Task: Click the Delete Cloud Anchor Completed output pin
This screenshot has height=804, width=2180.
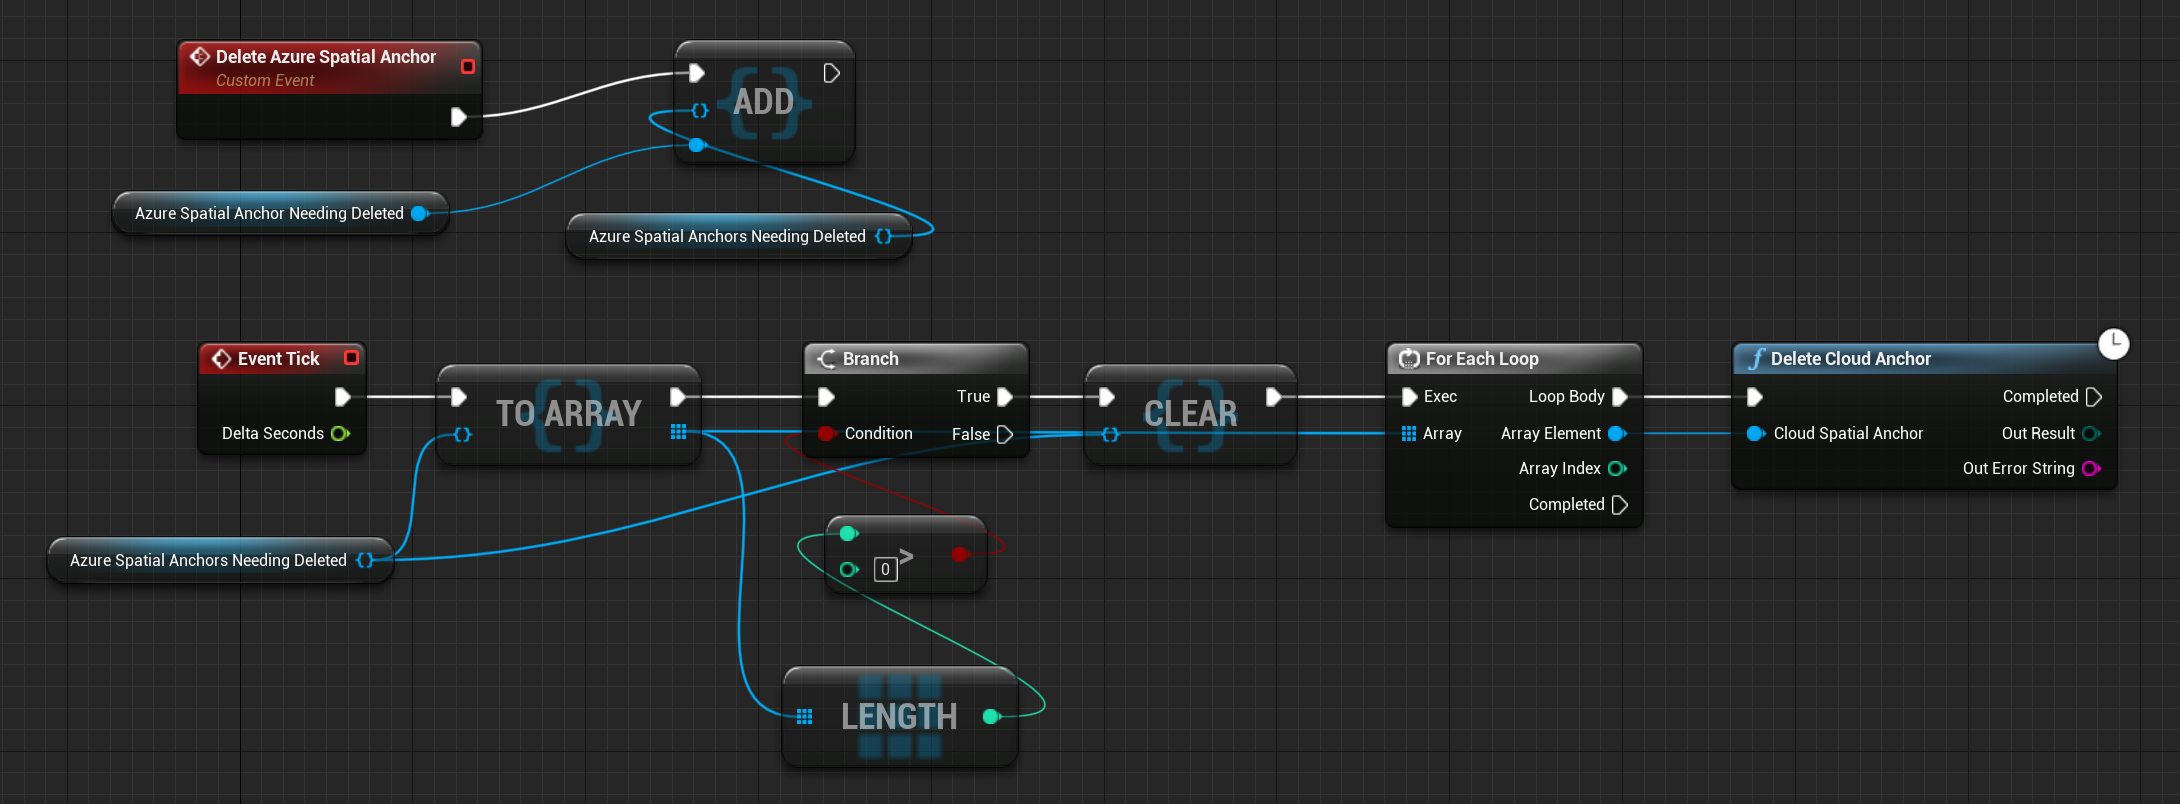Action: pos(2094,397)
